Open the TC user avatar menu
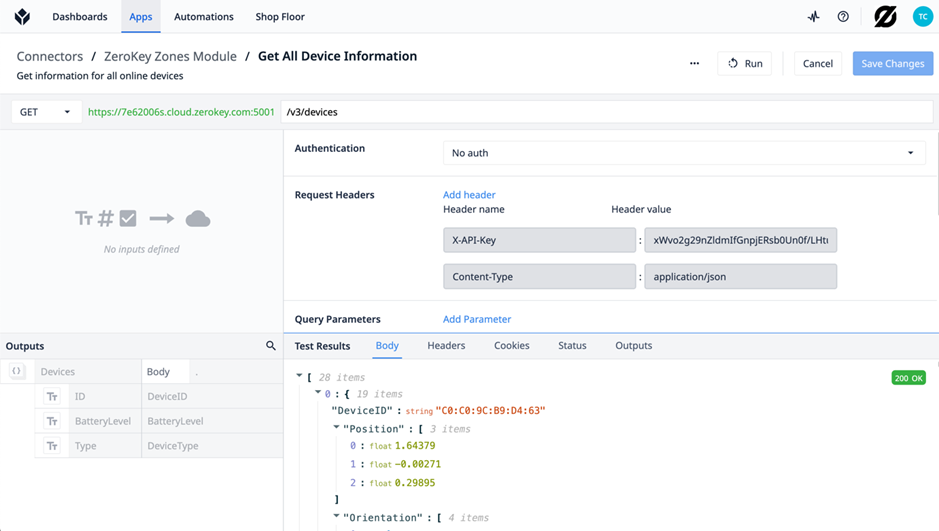Viewport: 939px width, 531px height. (x=923, y=17)
